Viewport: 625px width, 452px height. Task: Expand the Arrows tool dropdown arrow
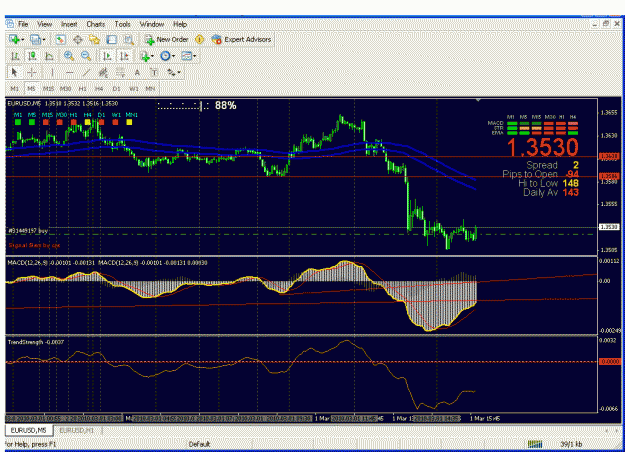(x=179, y=73)
